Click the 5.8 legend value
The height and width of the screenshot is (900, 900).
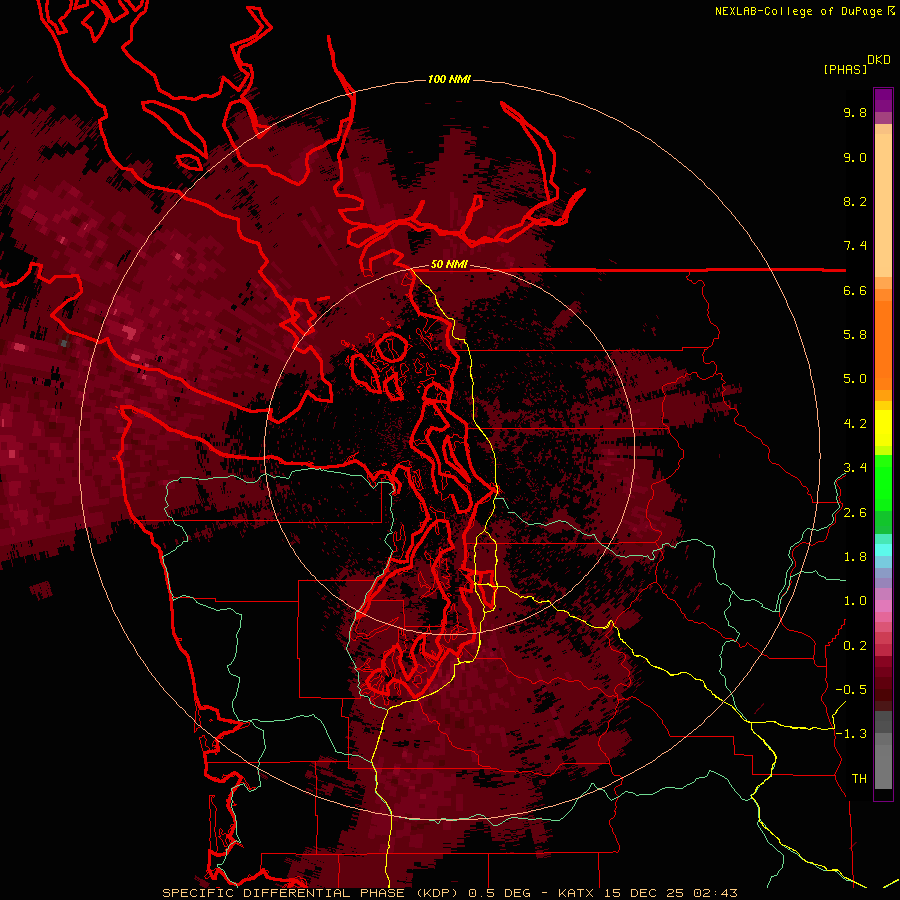click(x=855, y=335)
